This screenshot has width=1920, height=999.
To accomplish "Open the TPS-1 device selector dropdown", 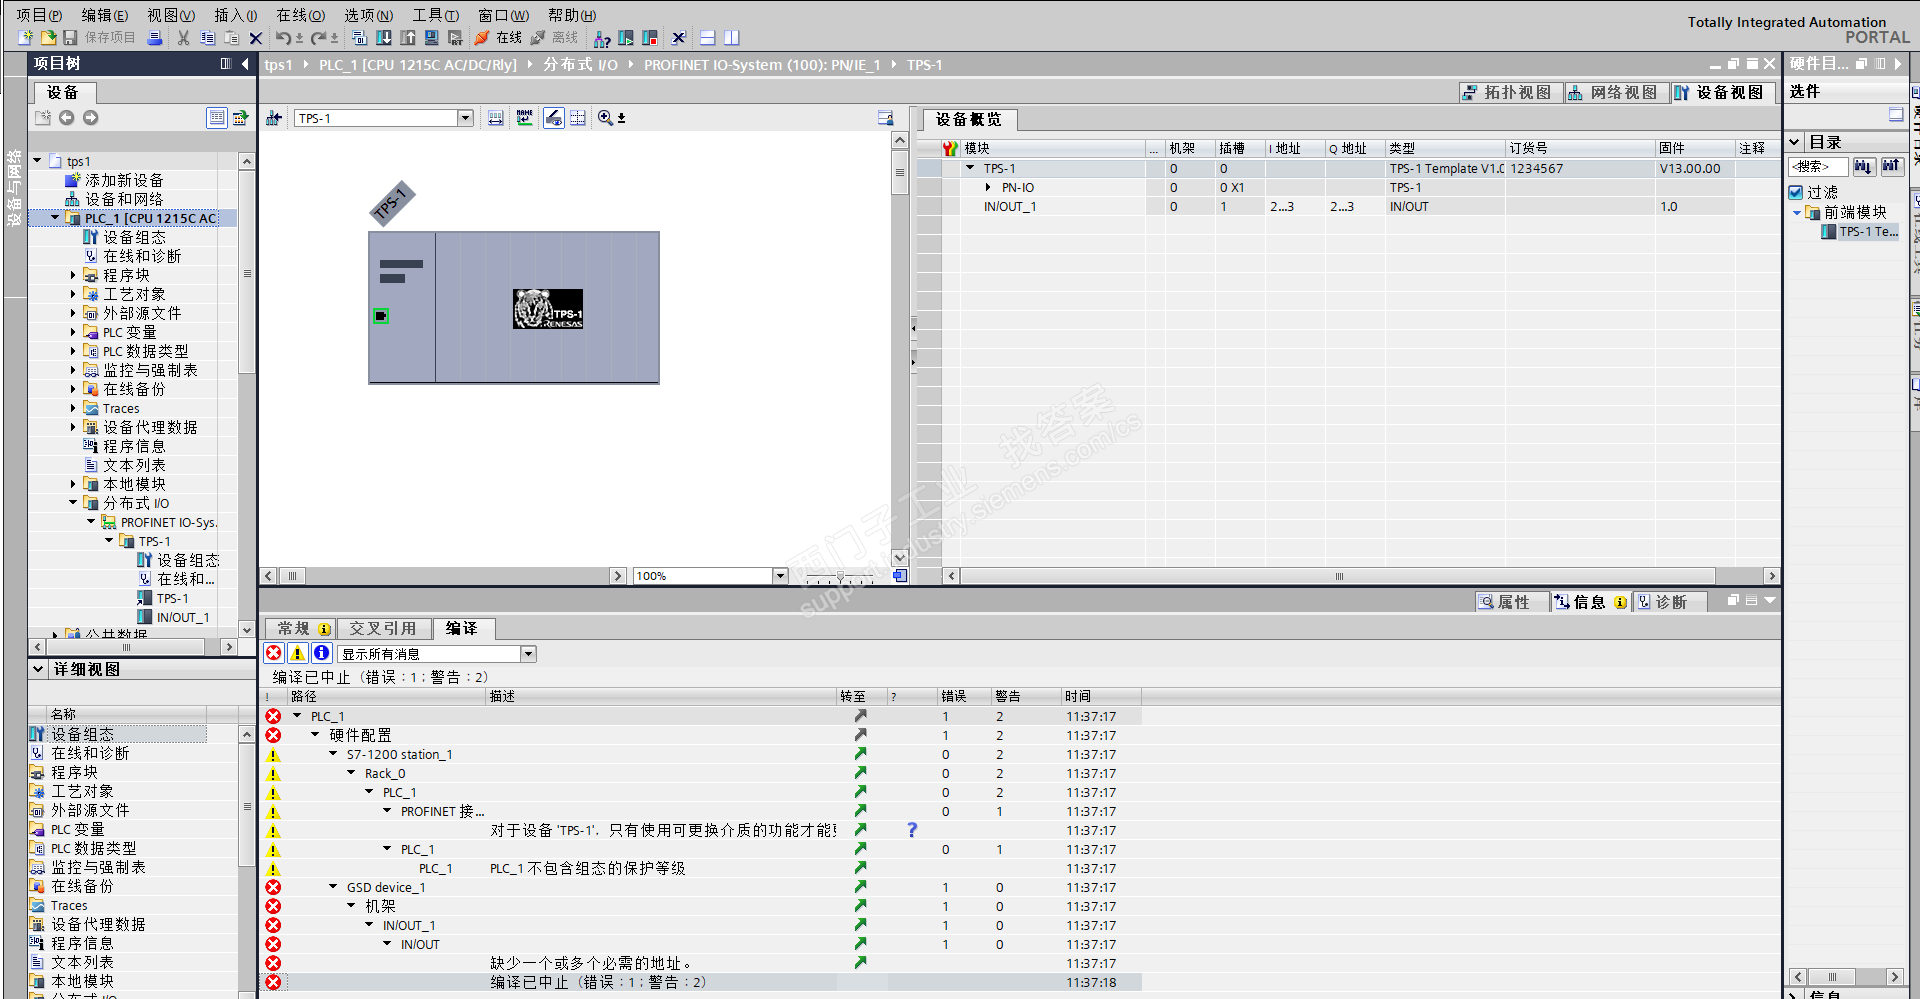I will [465, 118].
